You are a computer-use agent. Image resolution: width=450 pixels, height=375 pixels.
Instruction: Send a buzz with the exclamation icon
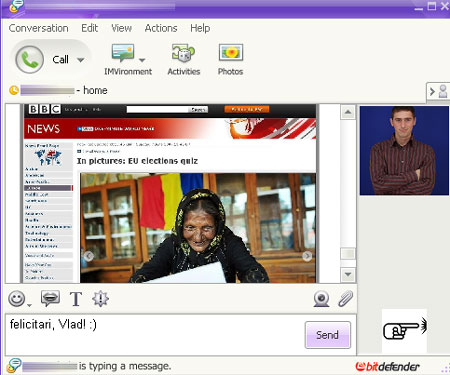(x=100, y=298)
